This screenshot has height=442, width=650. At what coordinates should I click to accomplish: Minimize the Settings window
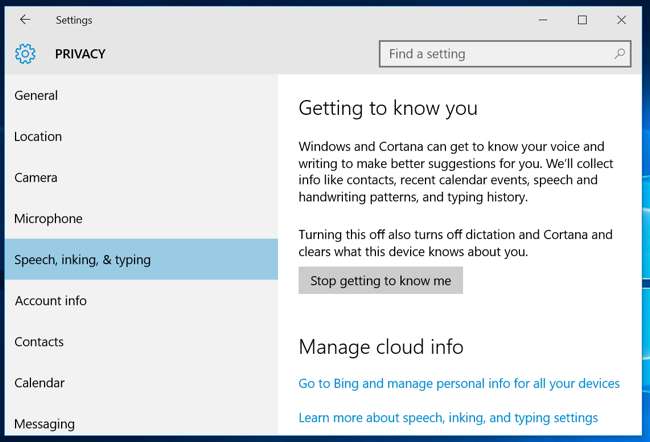point(544,19)
